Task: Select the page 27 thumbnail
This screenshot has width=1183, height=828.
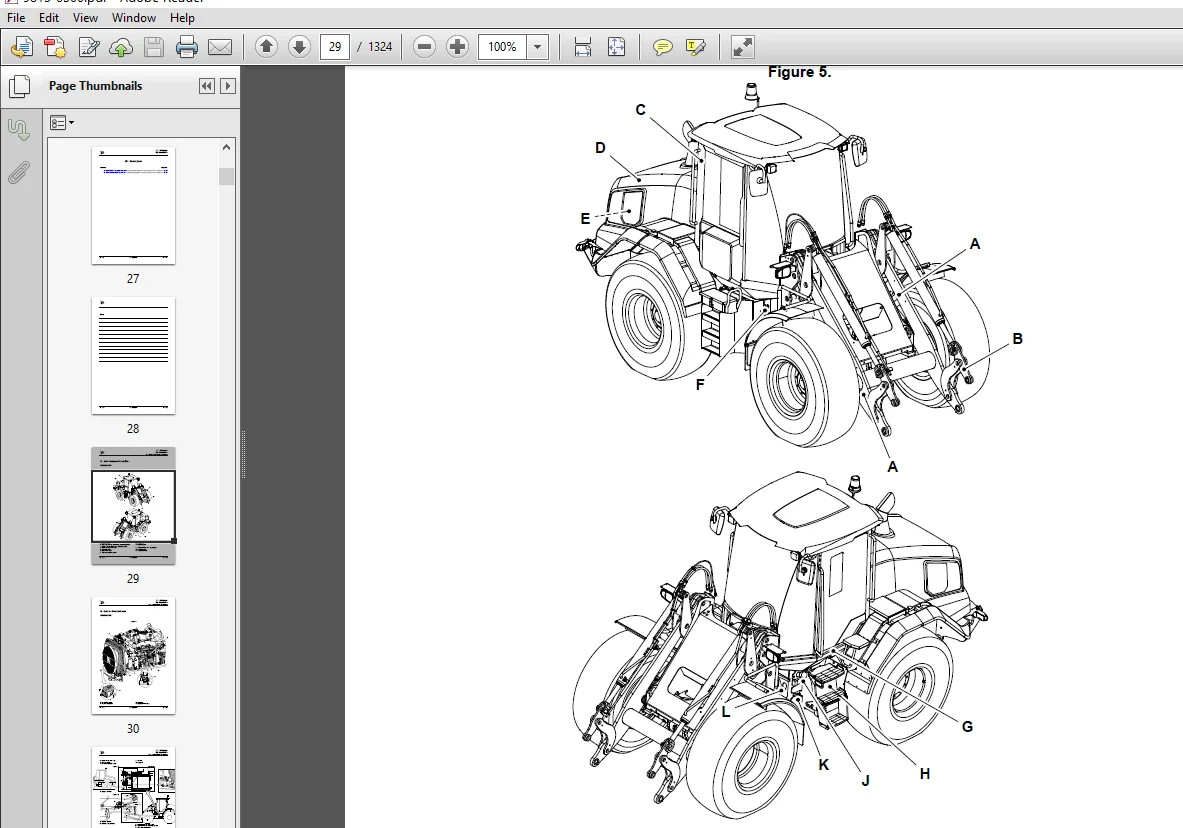Action: pos(134,205)
